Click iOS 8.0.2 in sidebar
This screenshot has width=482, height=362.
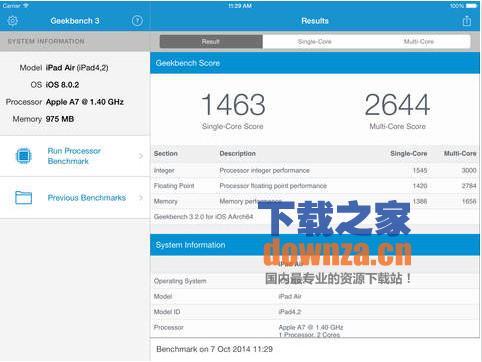pos(62,85)
